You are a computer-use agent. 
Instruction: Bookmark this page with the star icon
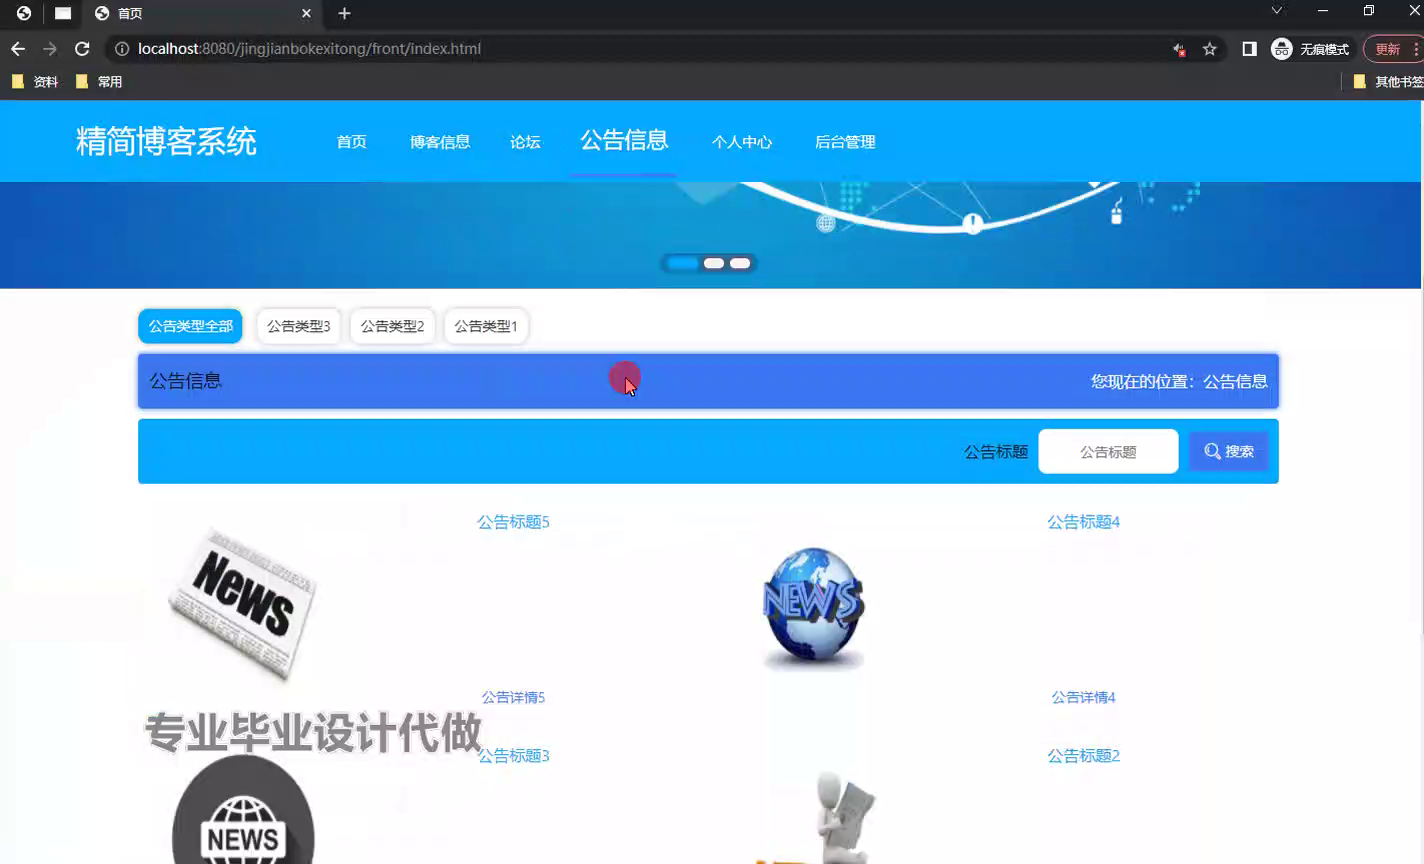(1210, 48)
